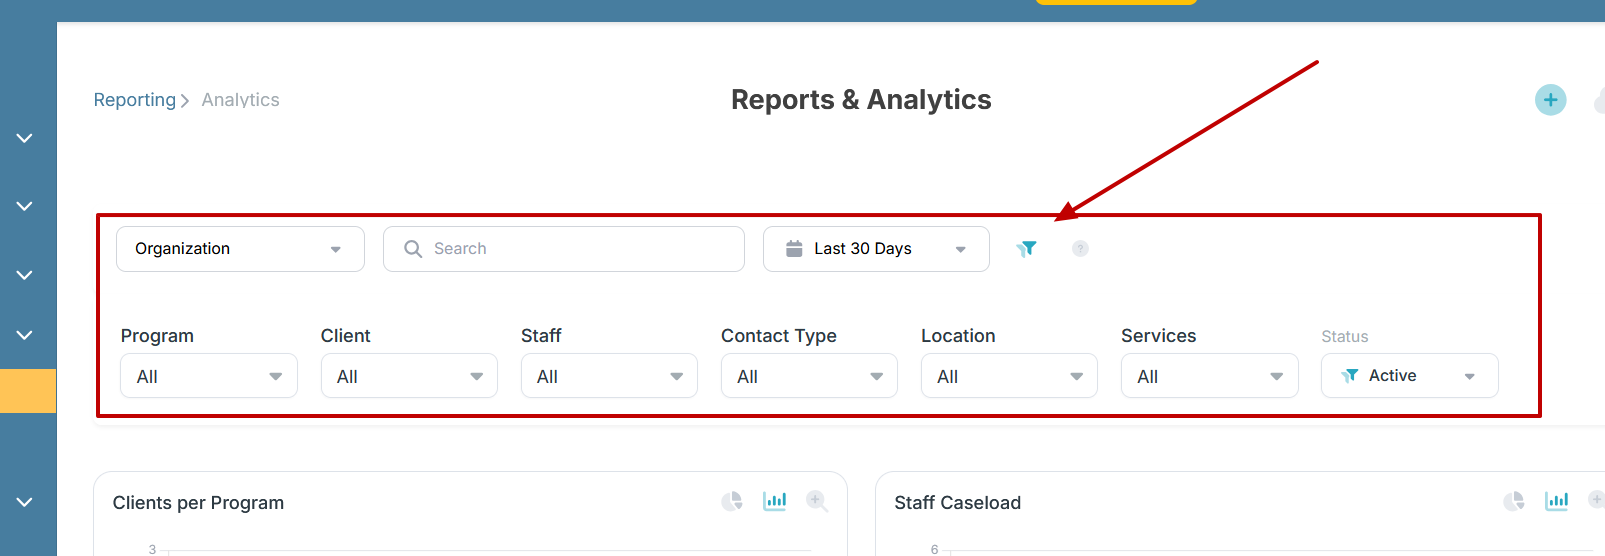
Task: Expand the fourth sidebar chevron
Action: point(25,335)
